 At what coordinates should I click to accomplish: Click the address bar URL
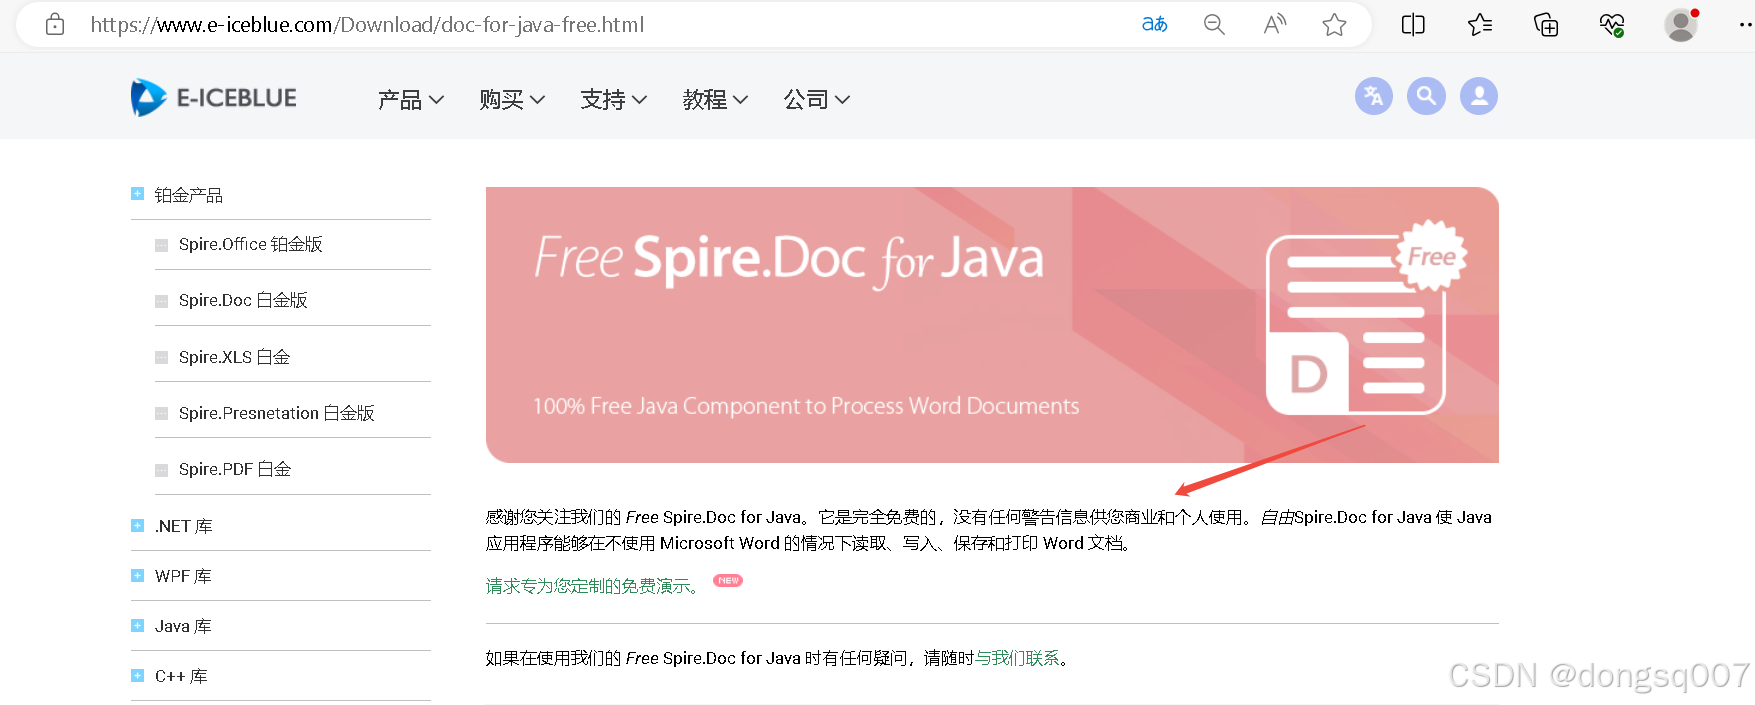(367, 24)
